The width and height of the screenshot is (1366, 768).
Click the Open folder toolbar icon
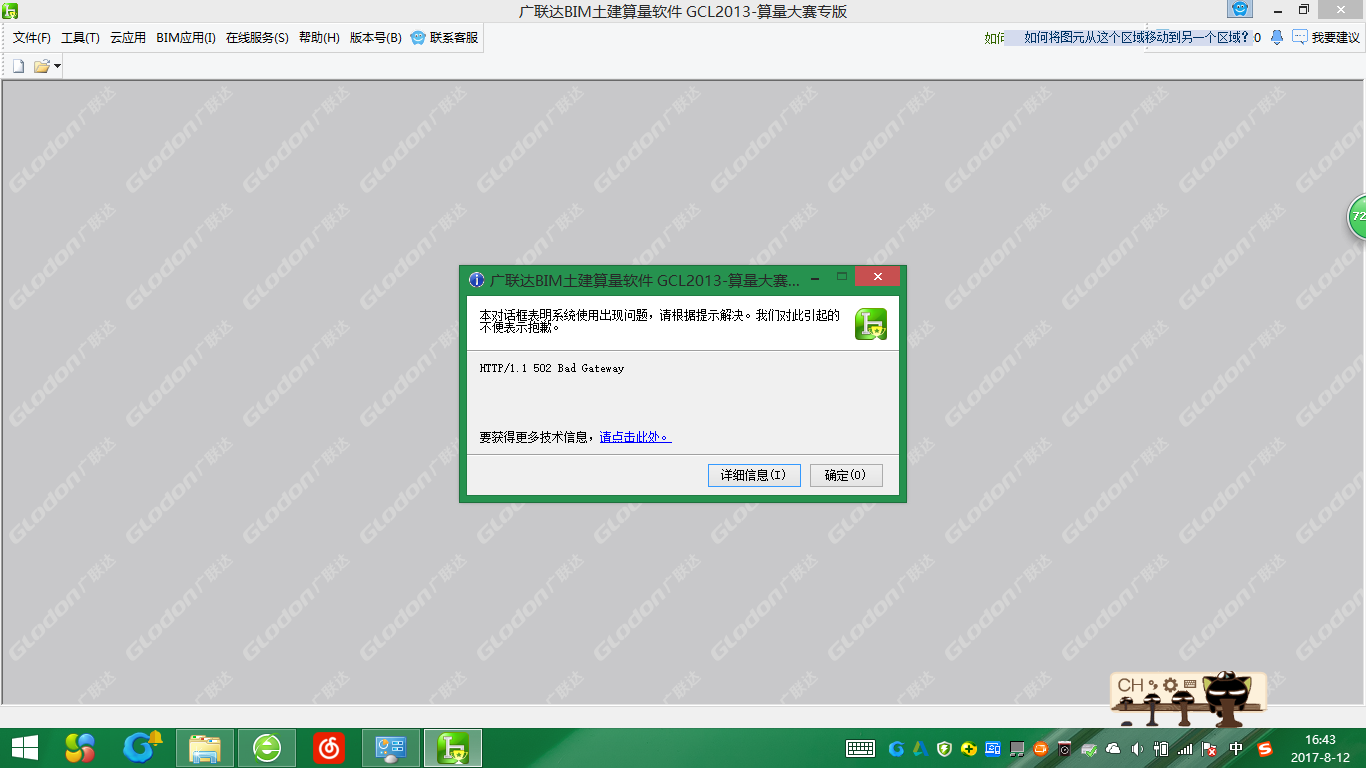pyautogui.click(x=42, y=66)
